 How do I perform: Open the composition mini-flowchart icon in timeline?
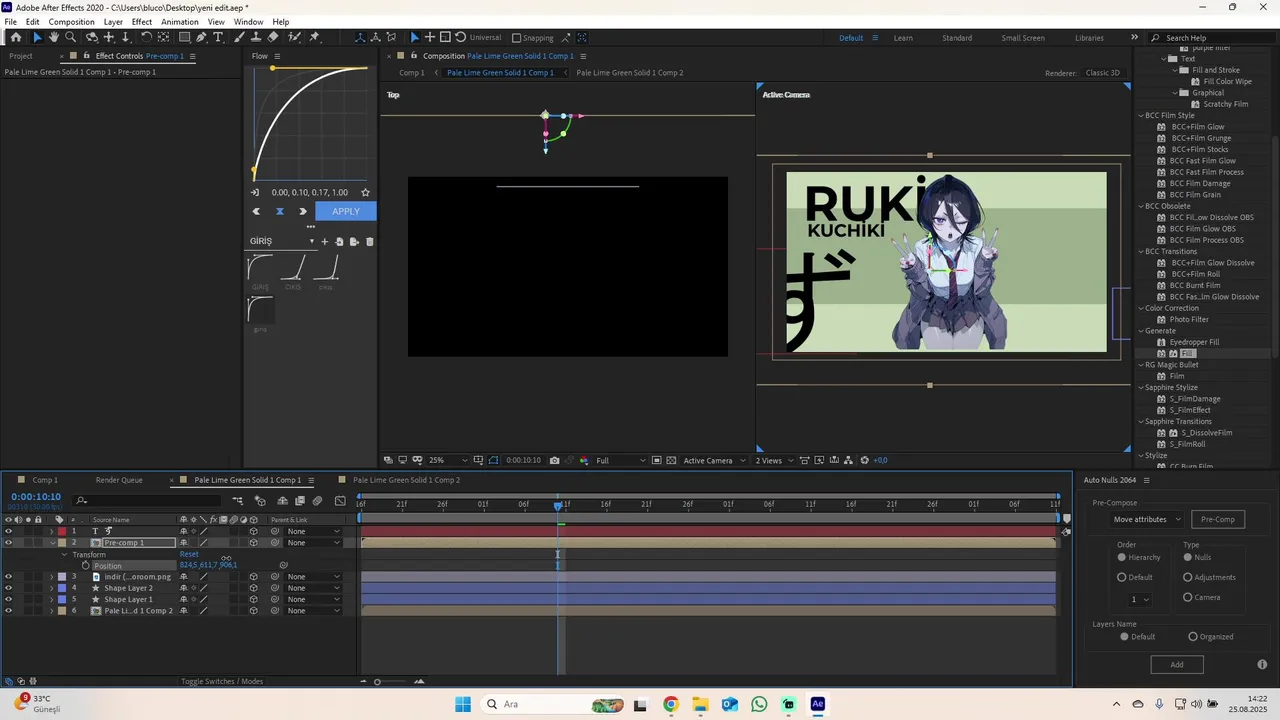[238, 500]
